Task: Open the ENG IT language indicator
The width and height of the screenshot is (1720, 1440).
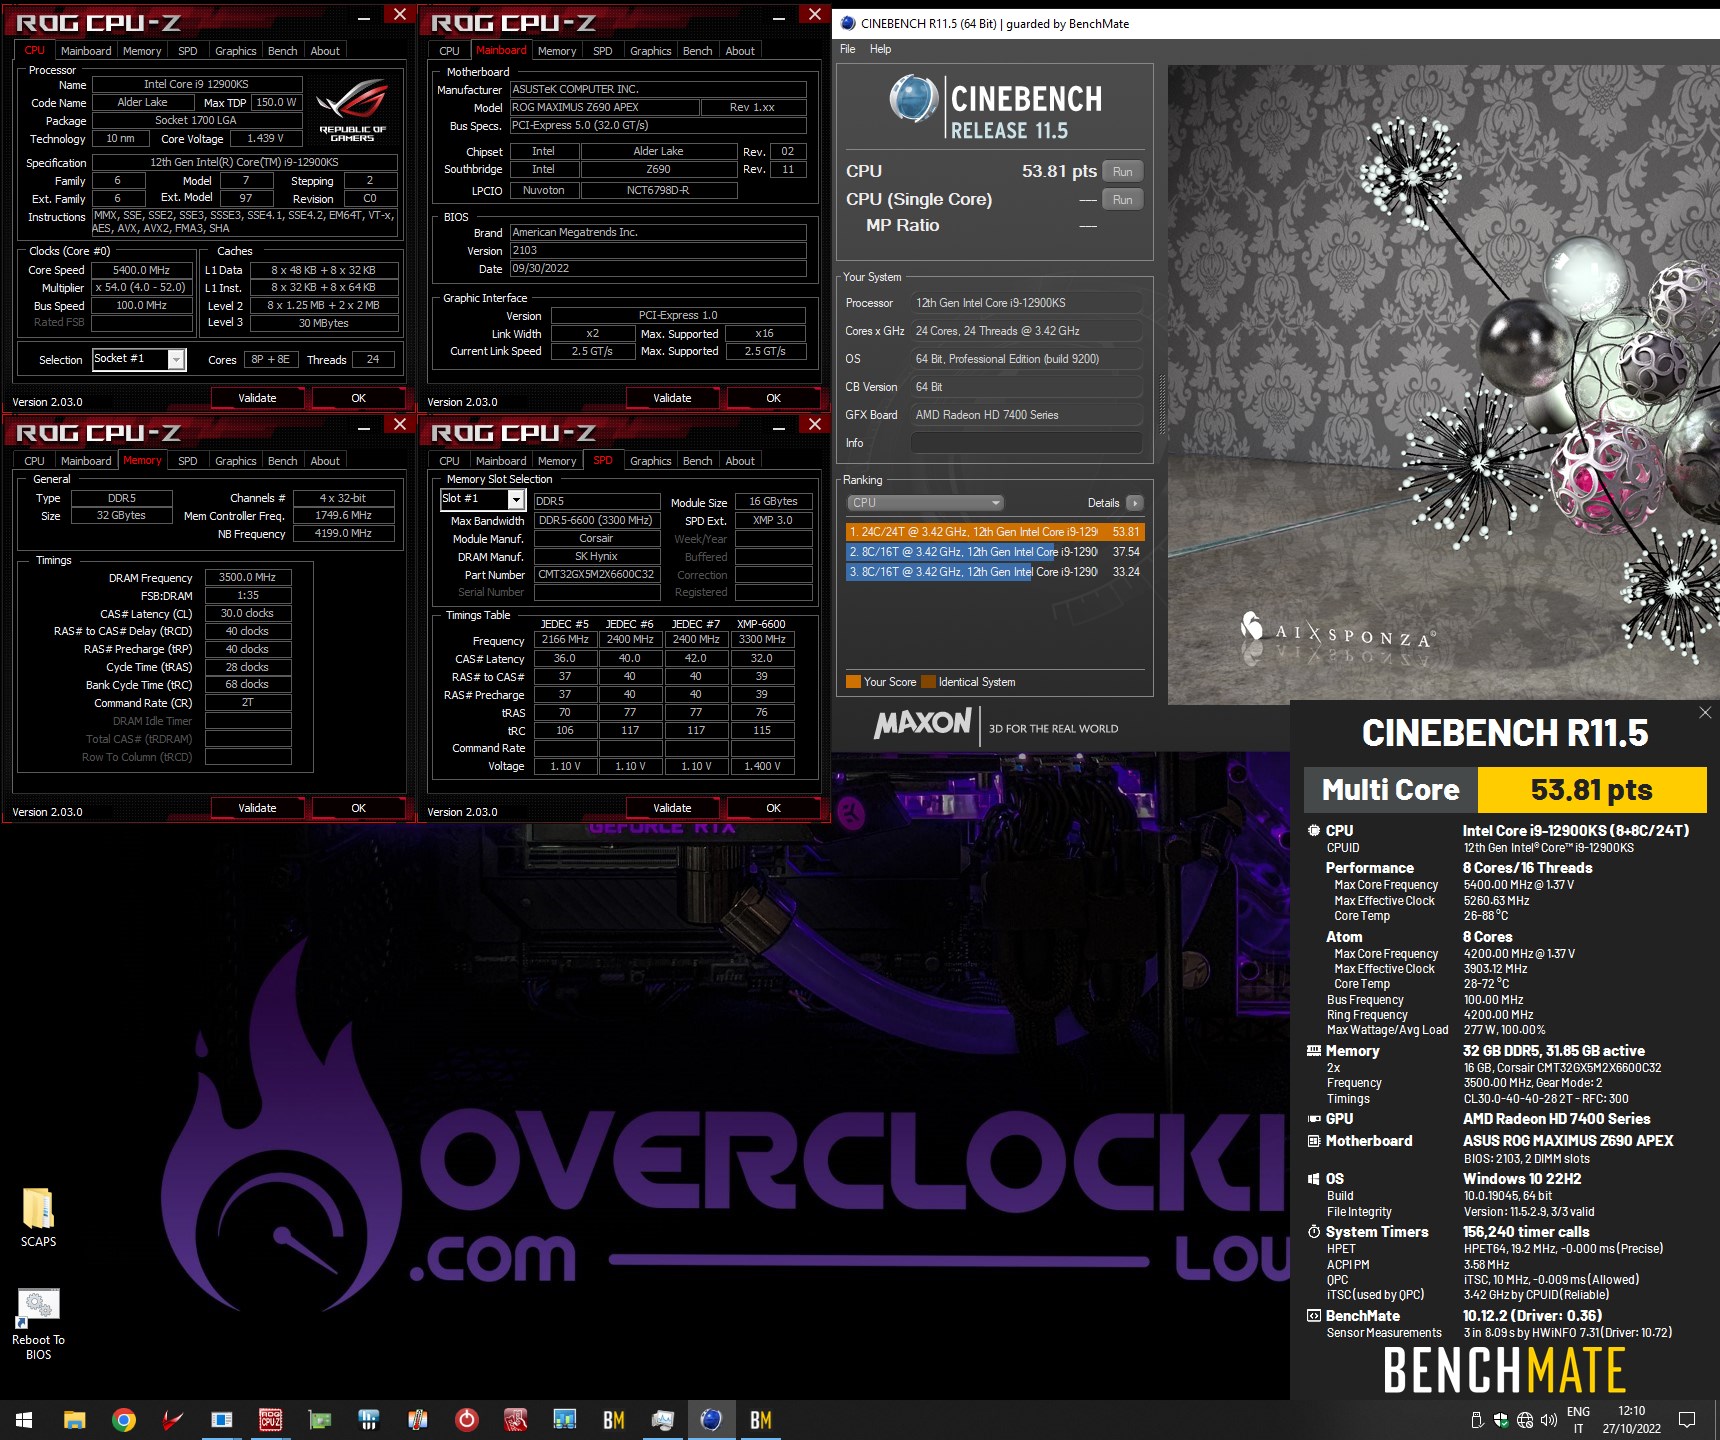Action: click(1578, 1420)
